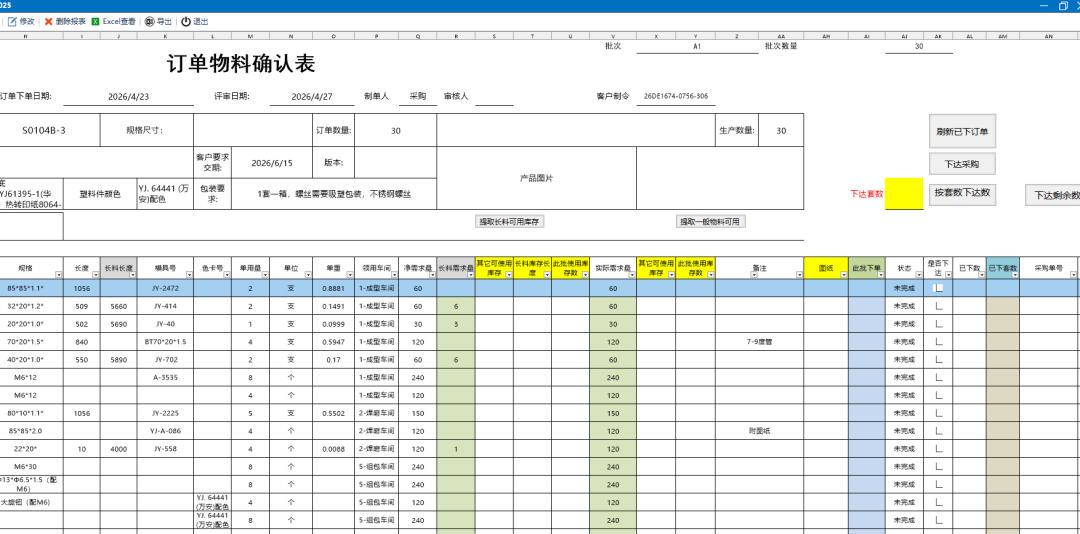
Task: Click mold number BT70*20*1.5 cell
Action: (x=165, y=342)
